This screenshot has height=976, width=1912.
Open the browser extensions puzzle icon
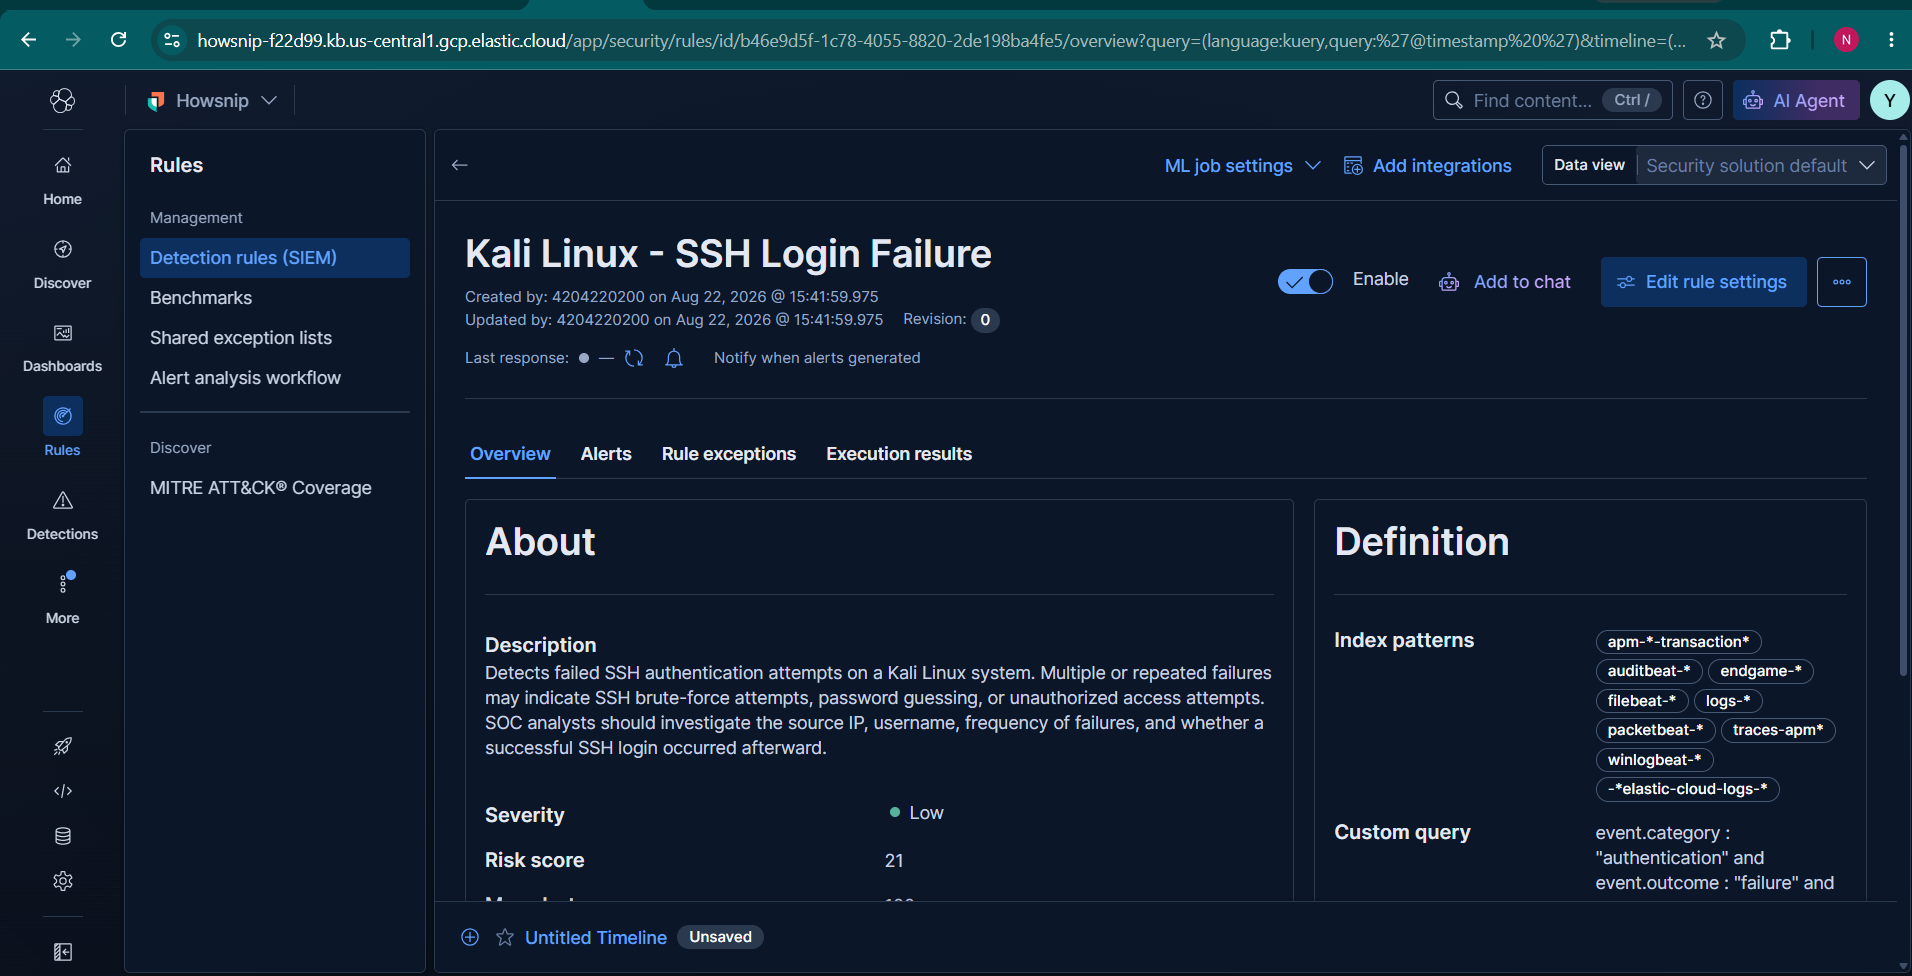[1780, 40]
